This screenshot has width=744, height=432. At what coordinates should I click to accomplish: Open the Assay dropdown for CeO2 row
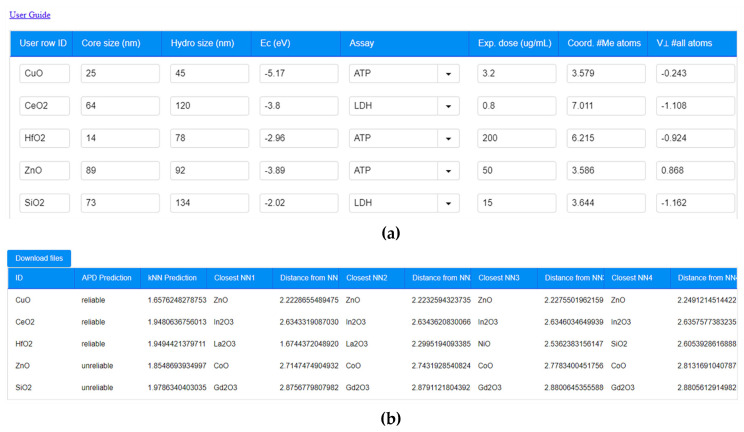(x=448, y=106)
